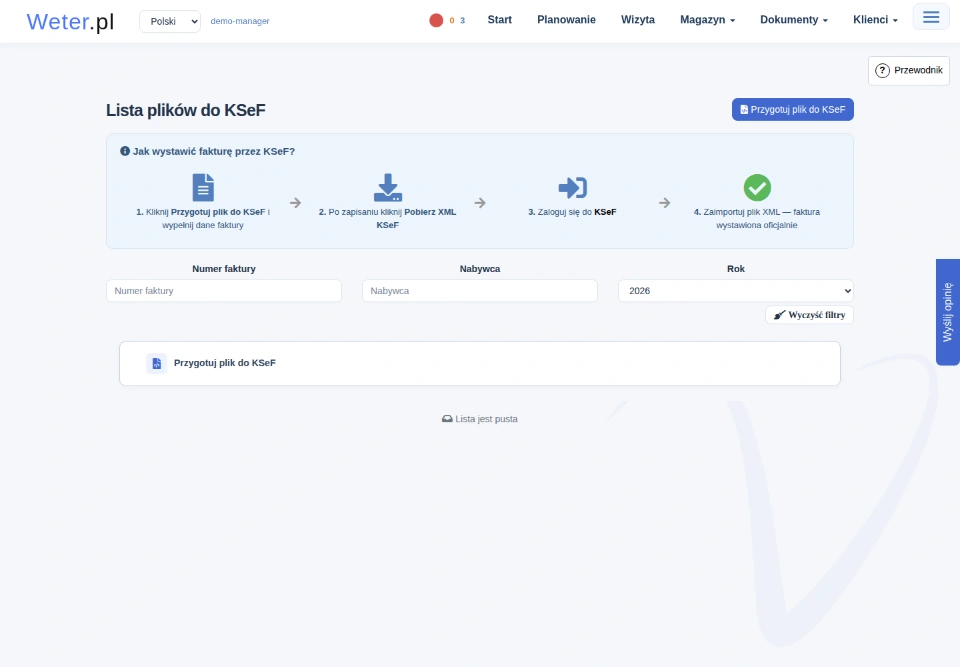The width and height of the screenshot is (960, 667).
Task: Click the info icon beside KSeF question
Action: point(125,151)
